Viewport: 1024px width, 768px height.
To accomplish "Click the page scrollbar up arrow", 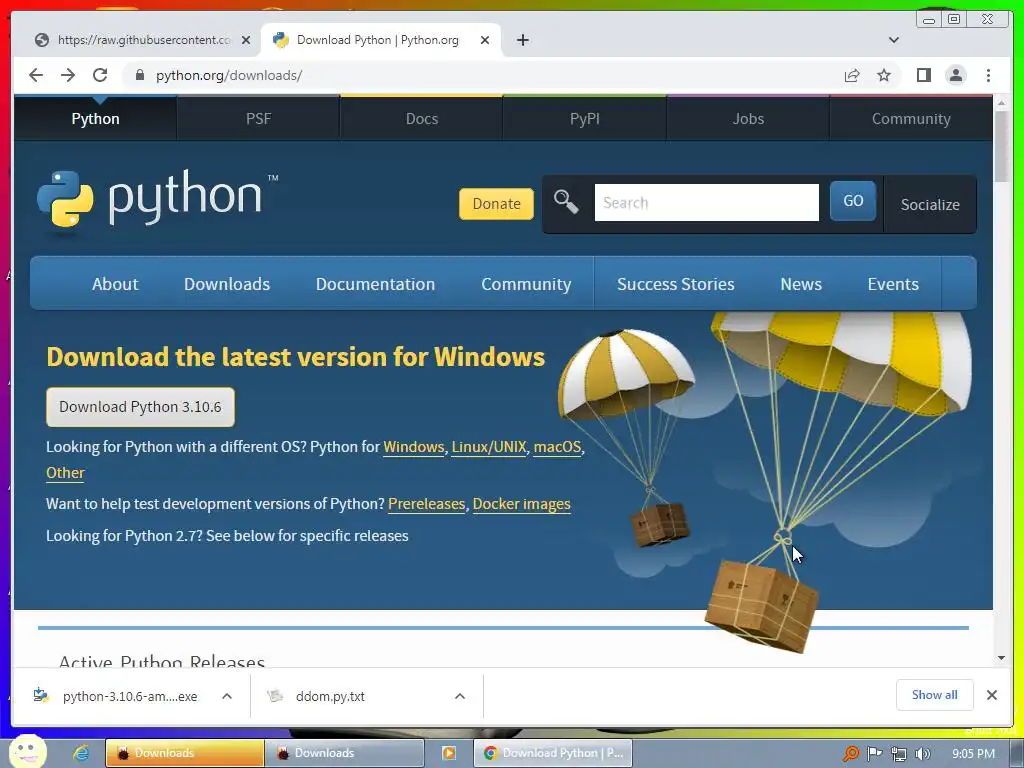I will click(x=1002, y=103).
